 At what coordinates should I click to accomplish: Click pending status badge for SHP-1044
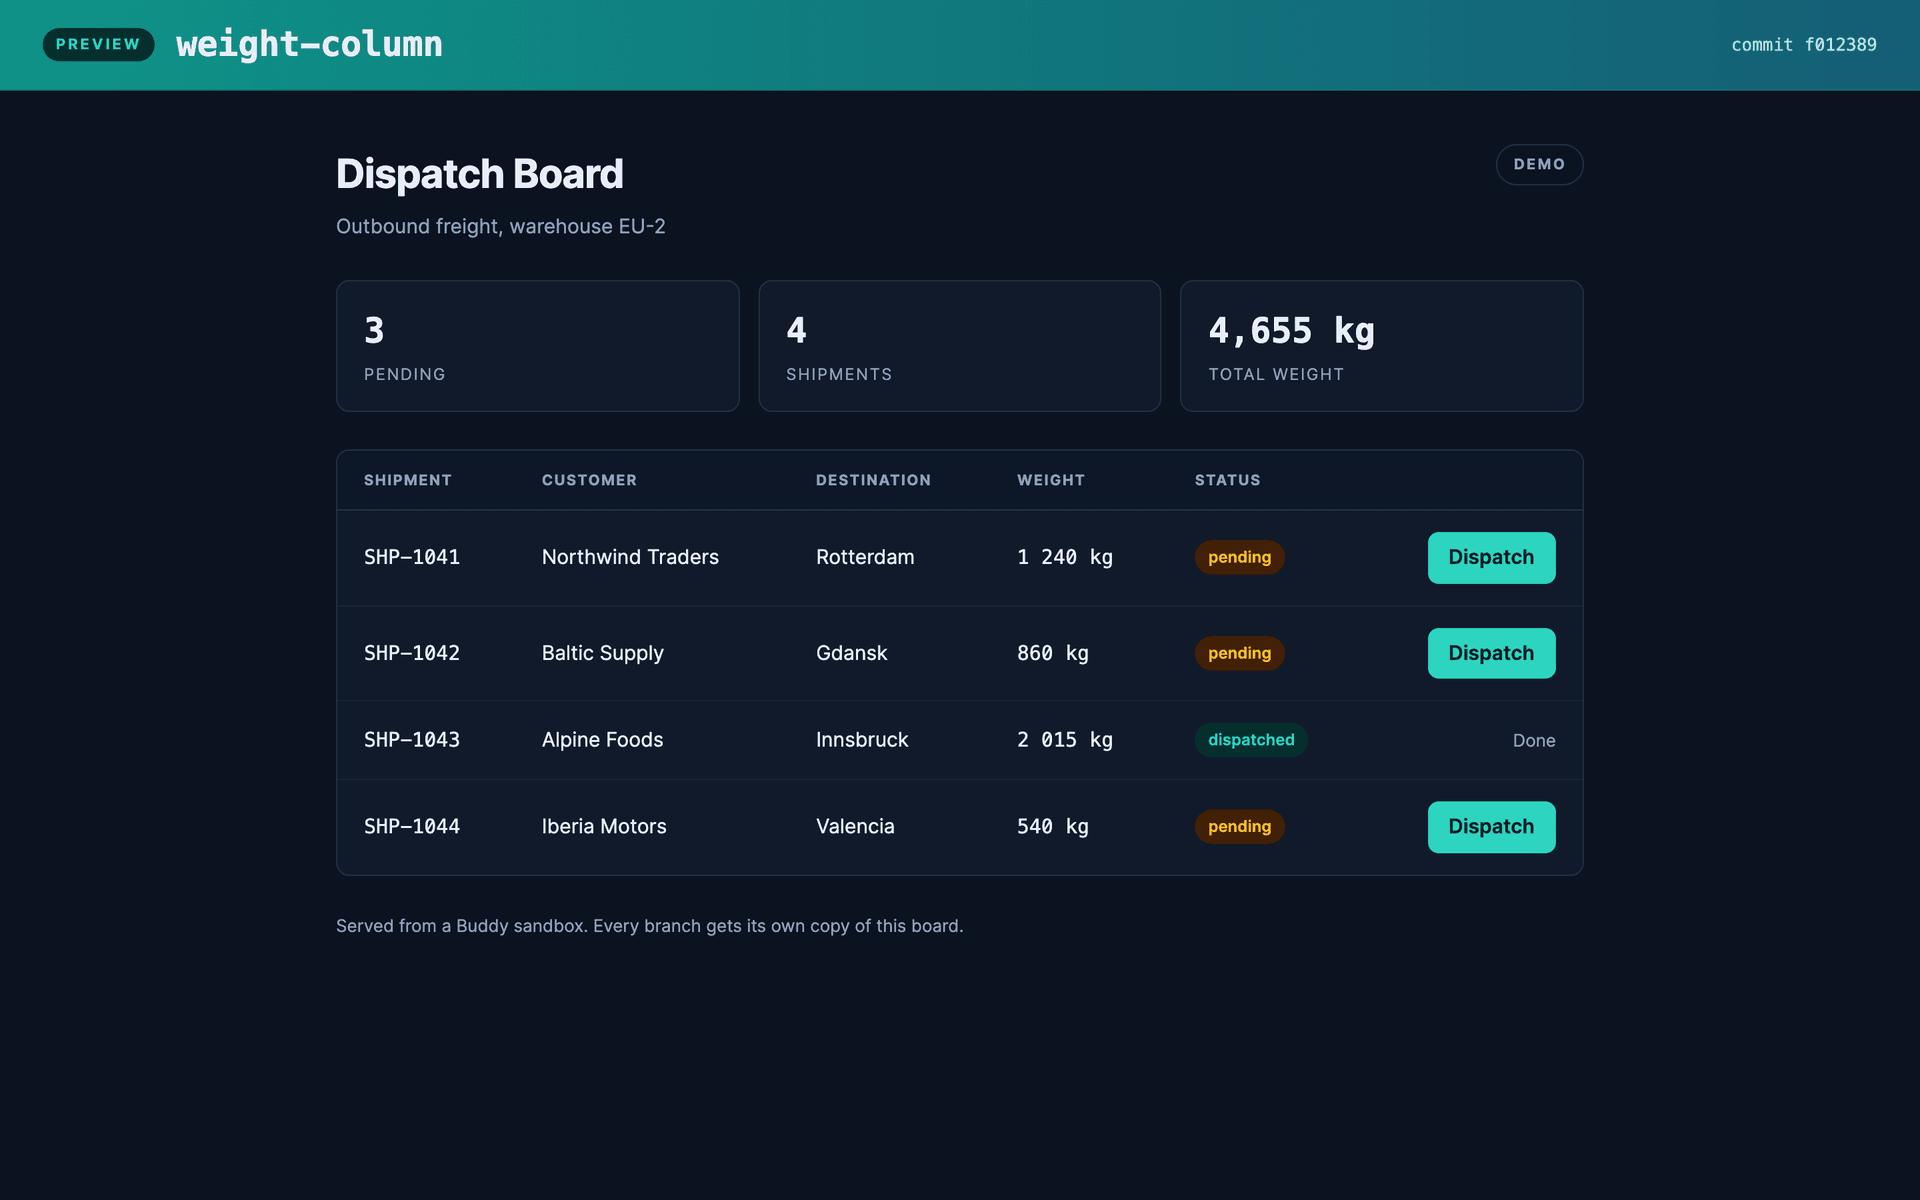1239,826
